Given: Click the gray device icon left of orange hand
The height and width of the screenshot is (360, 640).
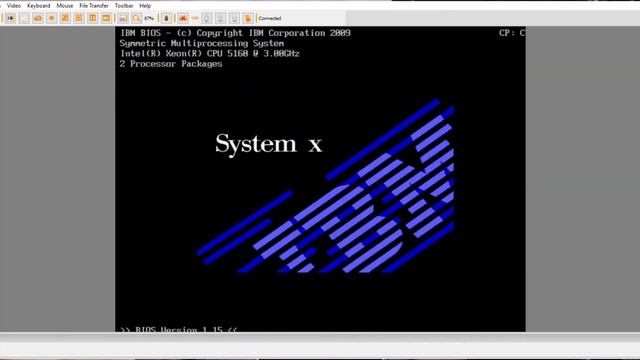Looking at the screenshot, I should pos(234,18).
